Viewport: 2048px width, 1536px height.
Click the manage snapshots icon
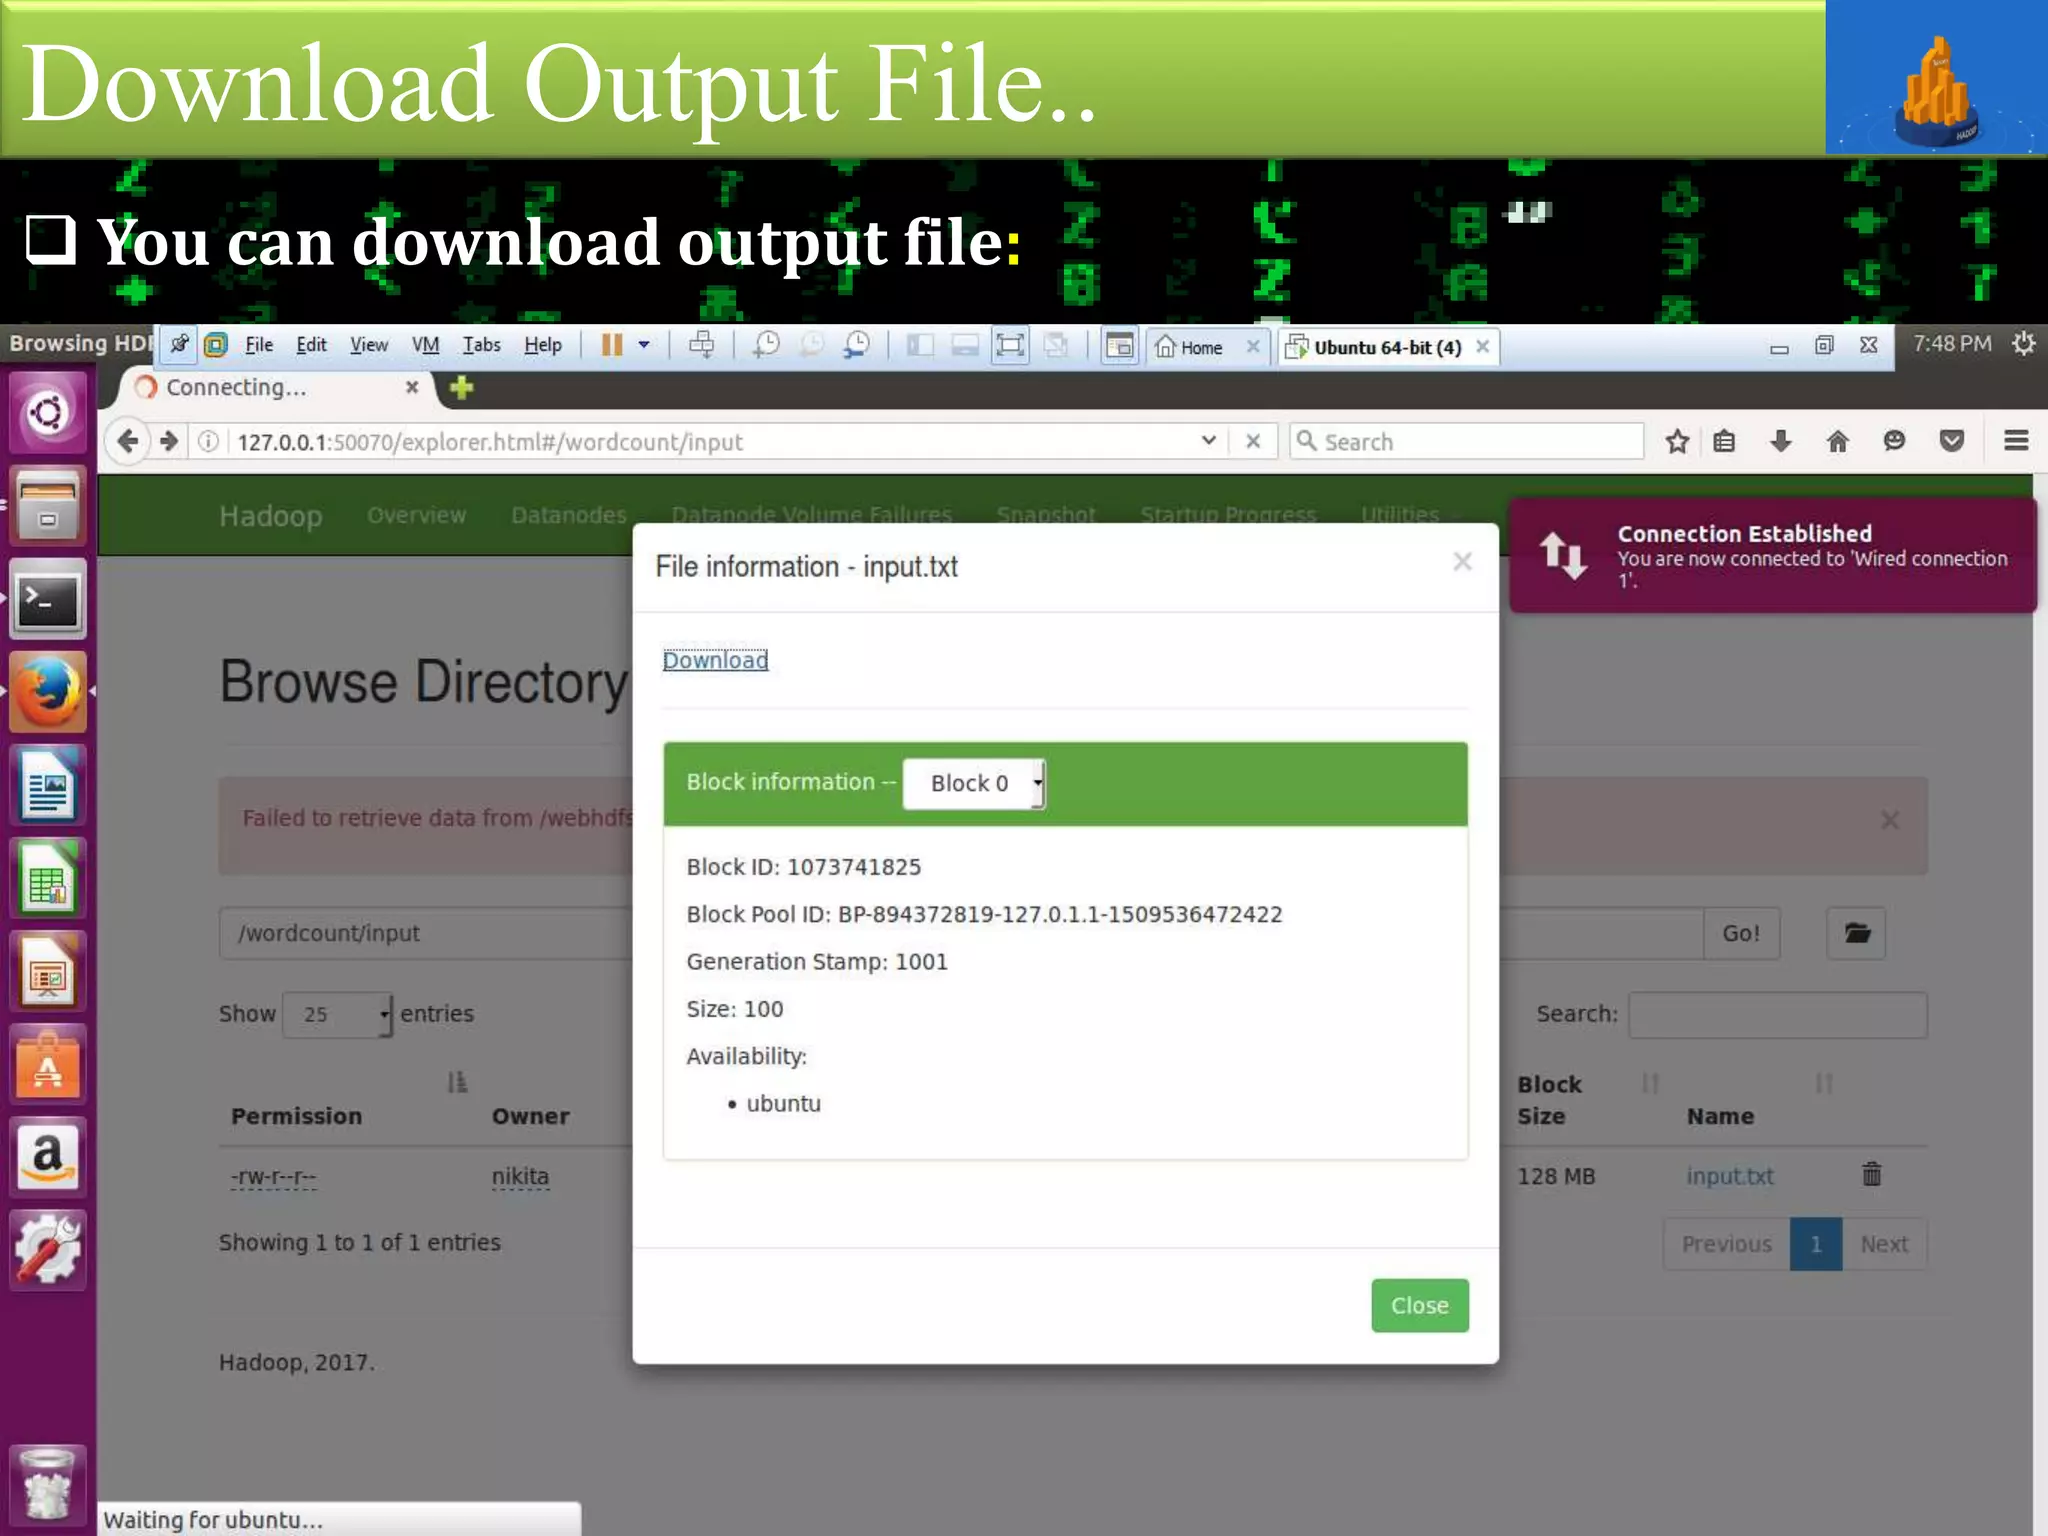pos(856,345)
